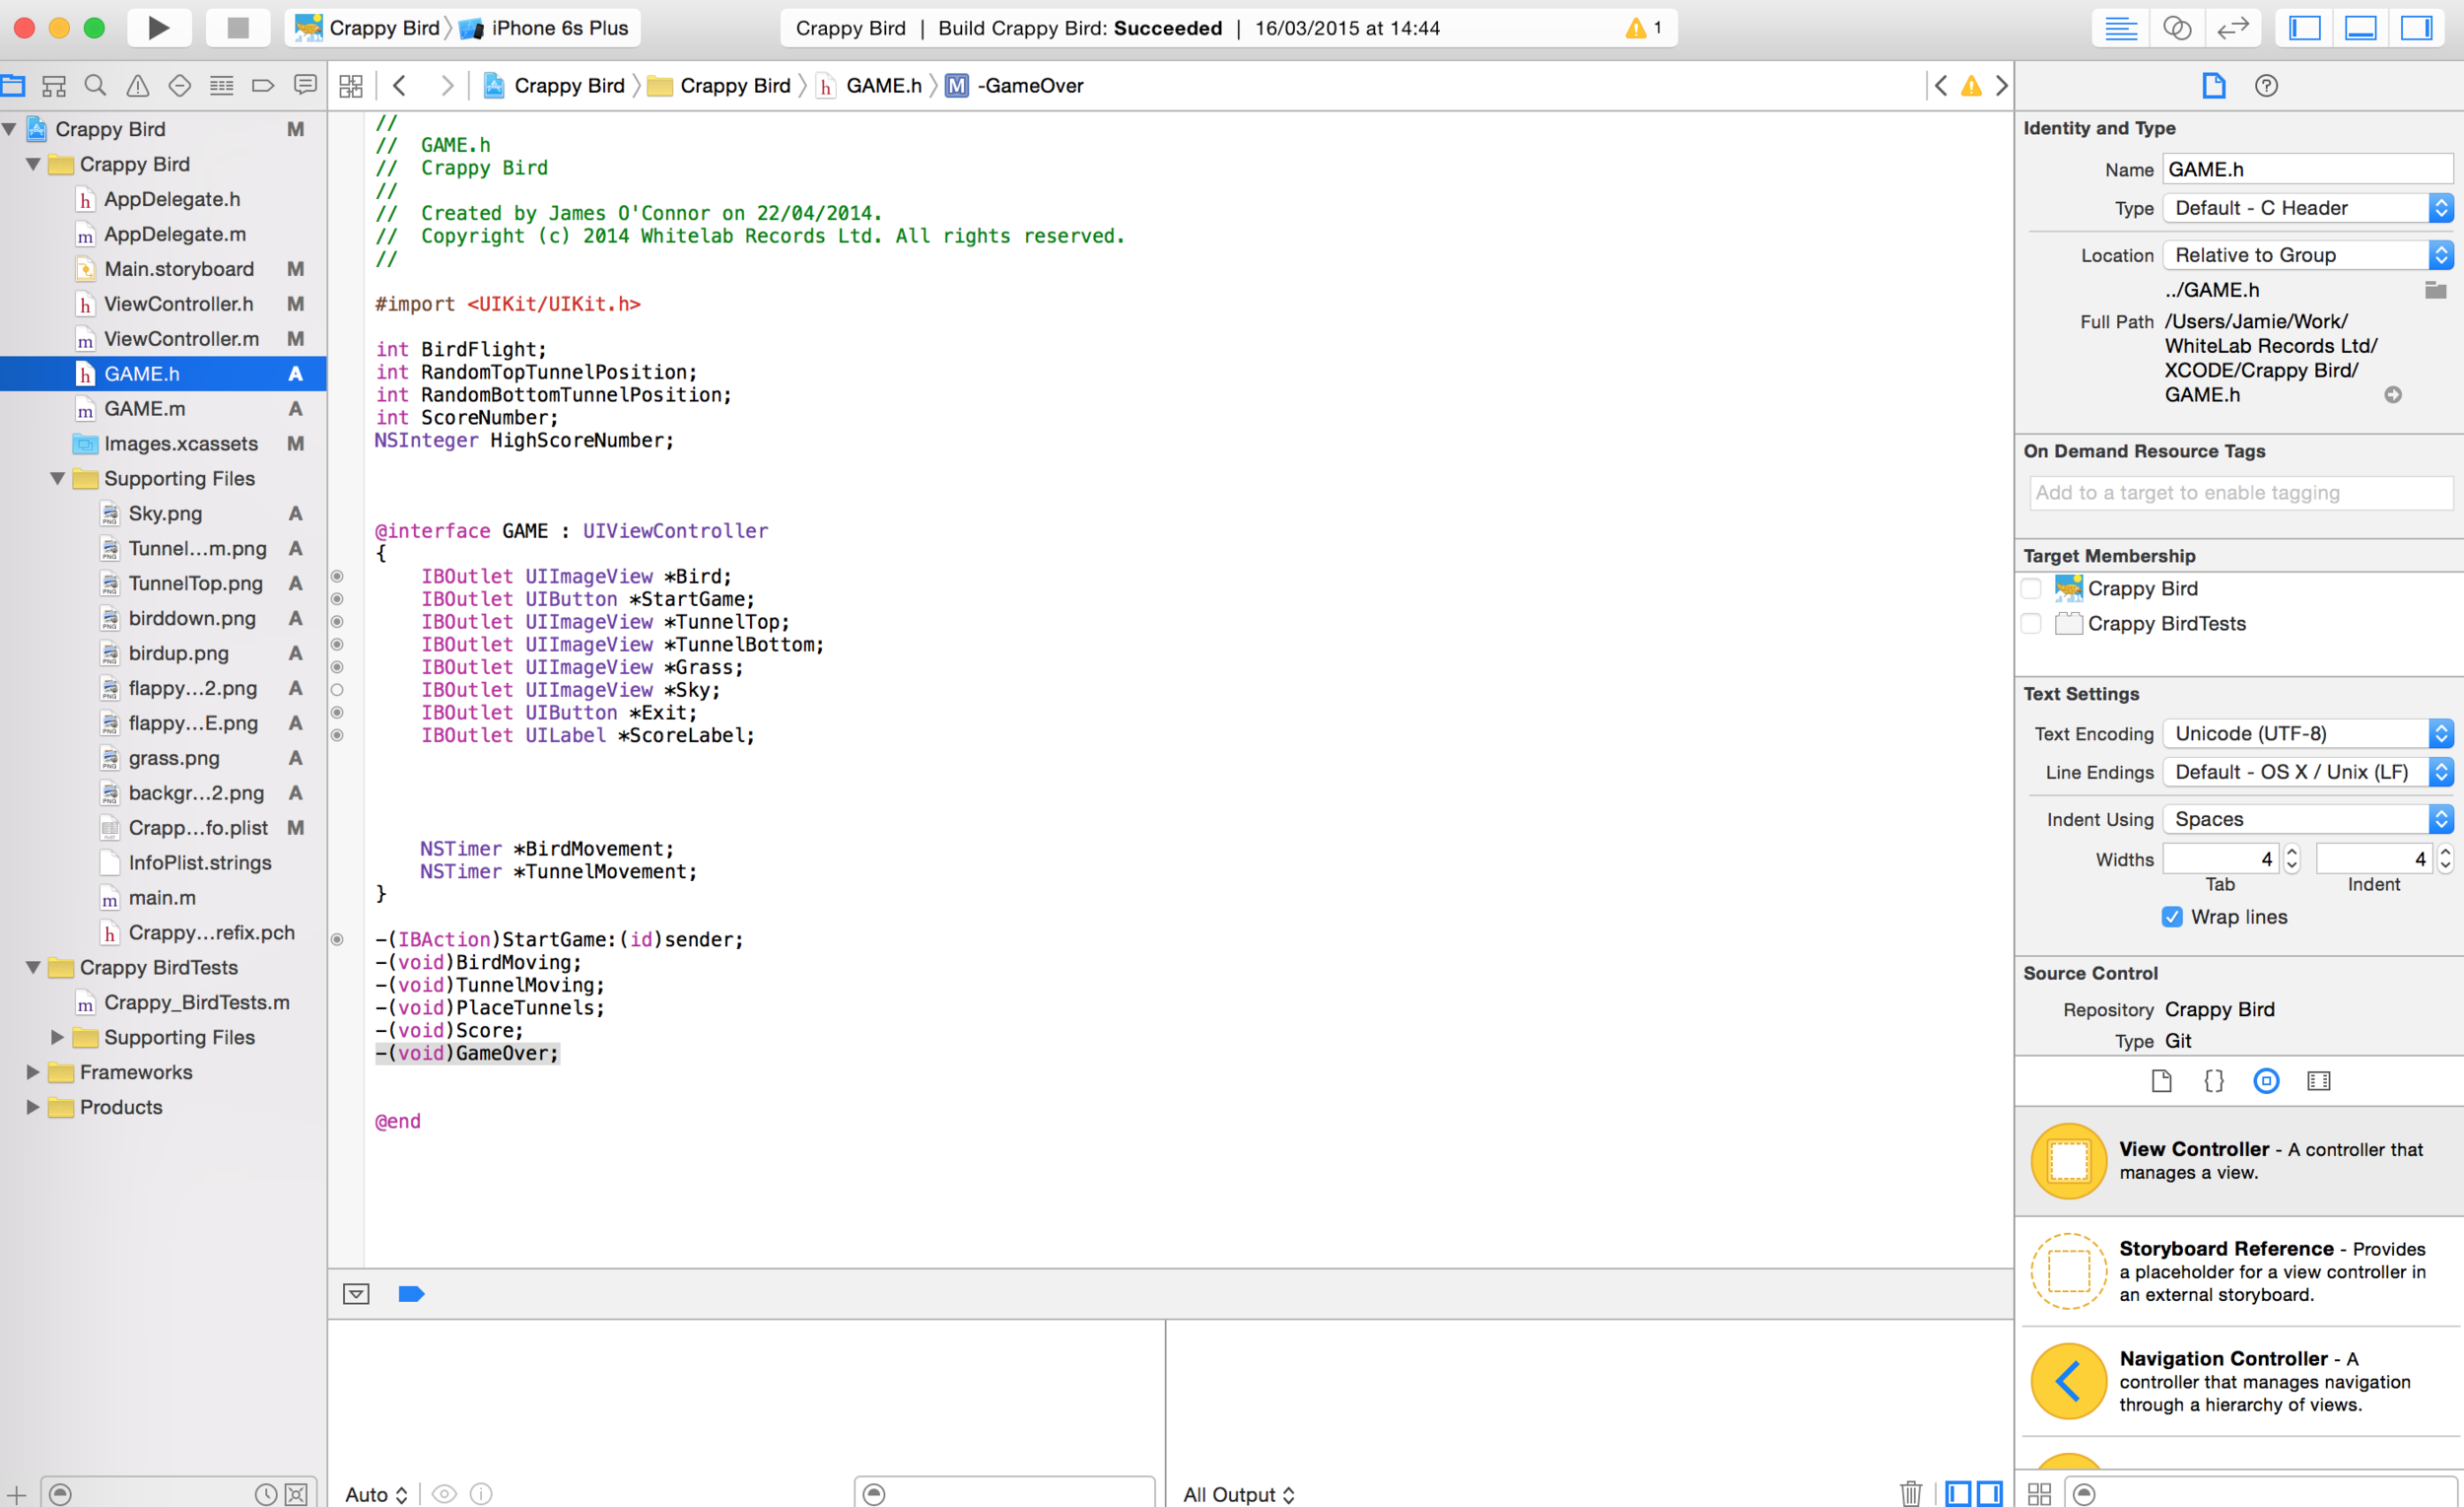
Task: Click the warning count in status bar
Action: click(x=1643, y=28)
